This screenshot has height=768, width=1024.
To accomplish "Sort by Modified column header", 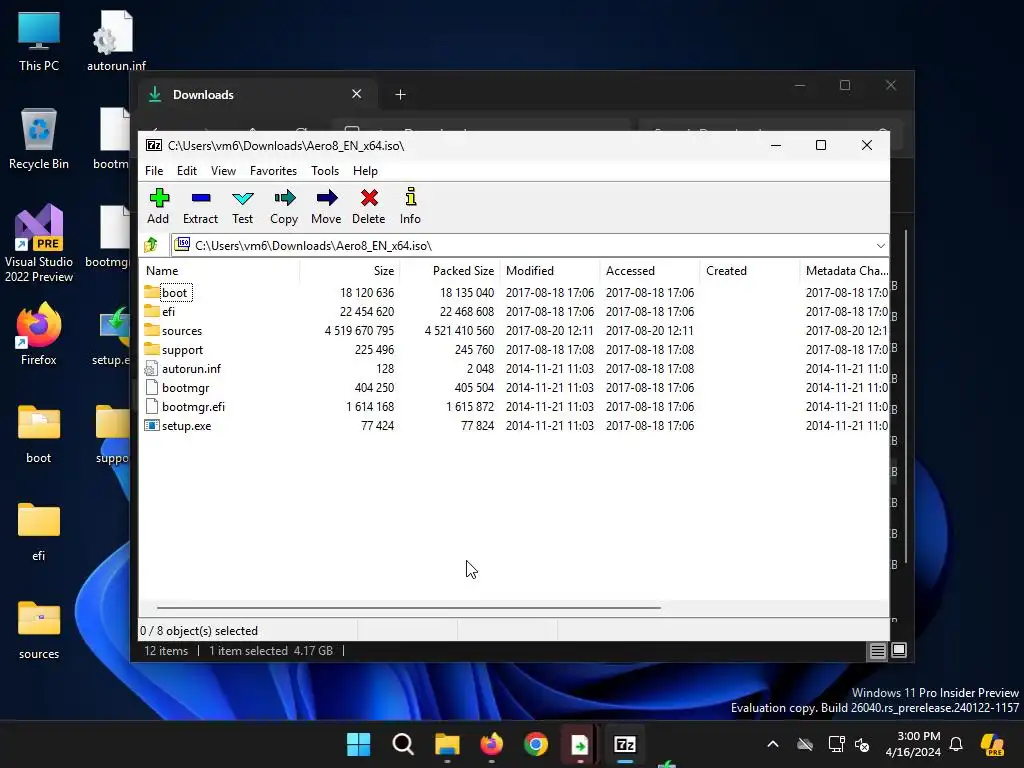I will pyautogui.click(x=550, y=270).
